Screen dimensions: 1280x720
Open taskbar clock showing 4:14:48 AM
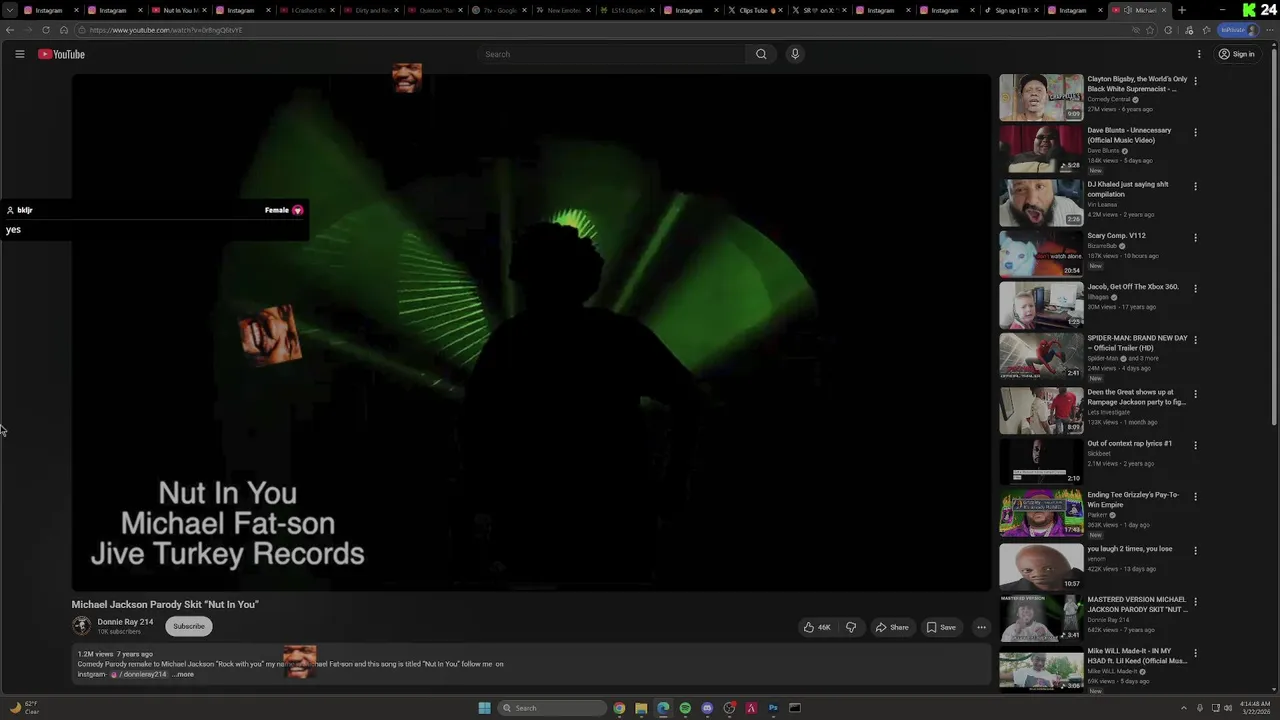(x=1254, y=708)
